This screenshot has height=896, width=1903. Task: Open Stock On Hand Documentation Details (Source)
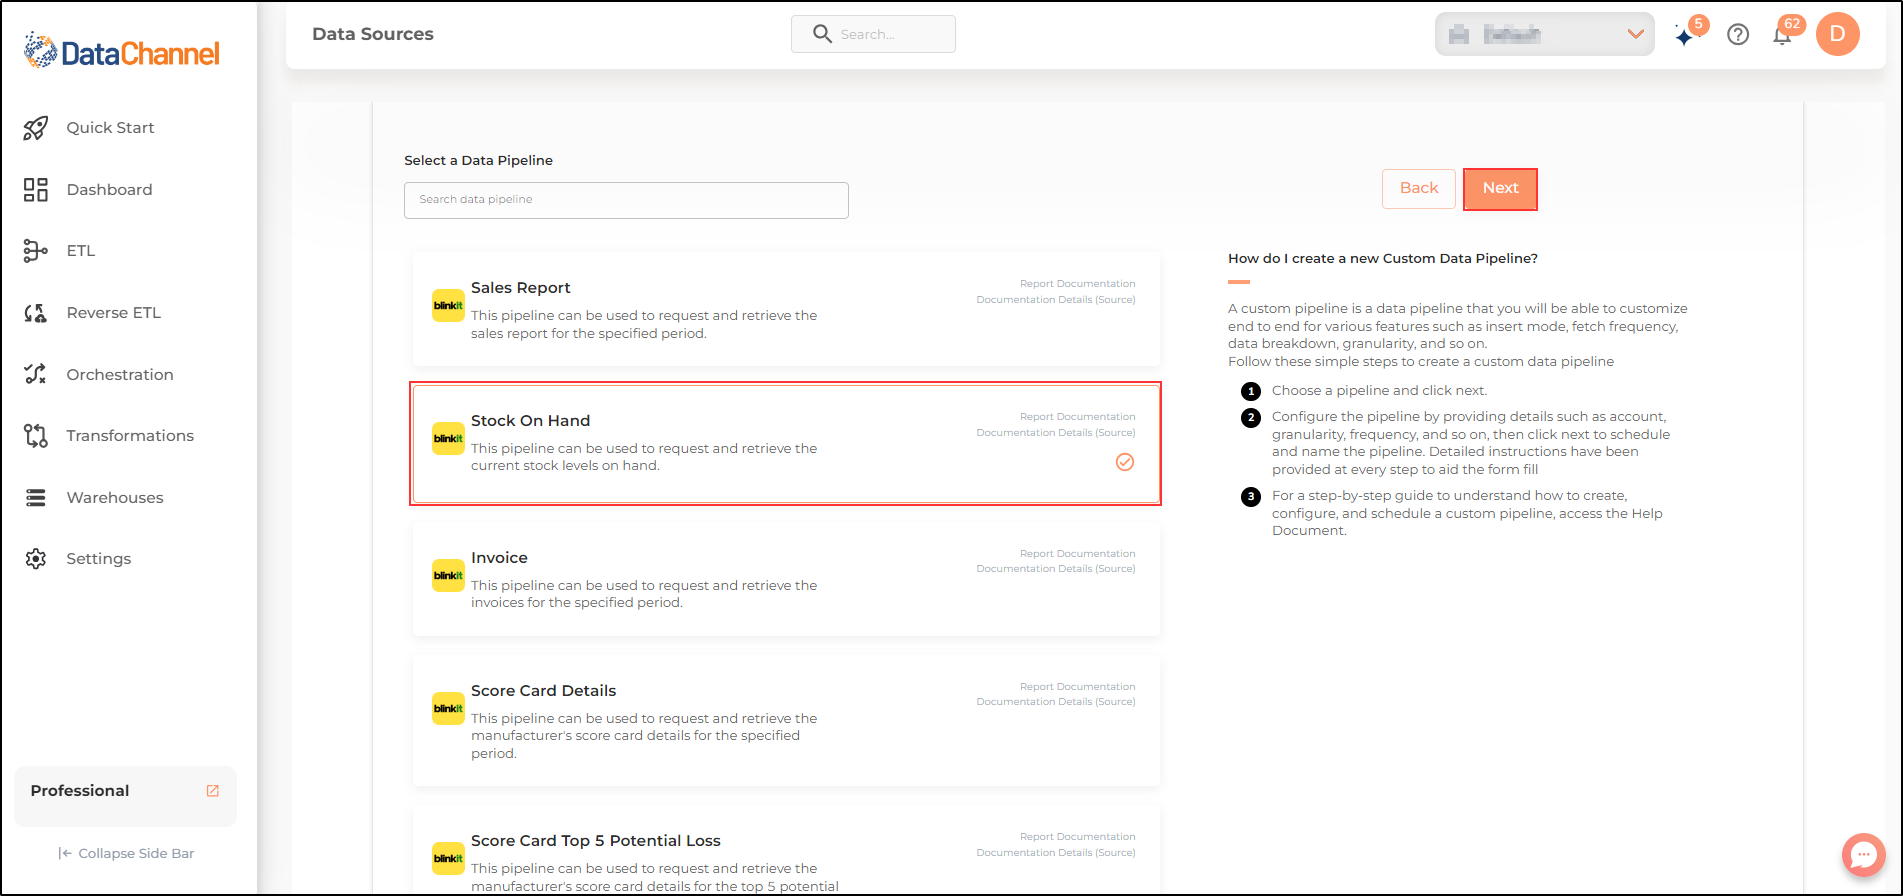click(1055, 433)
